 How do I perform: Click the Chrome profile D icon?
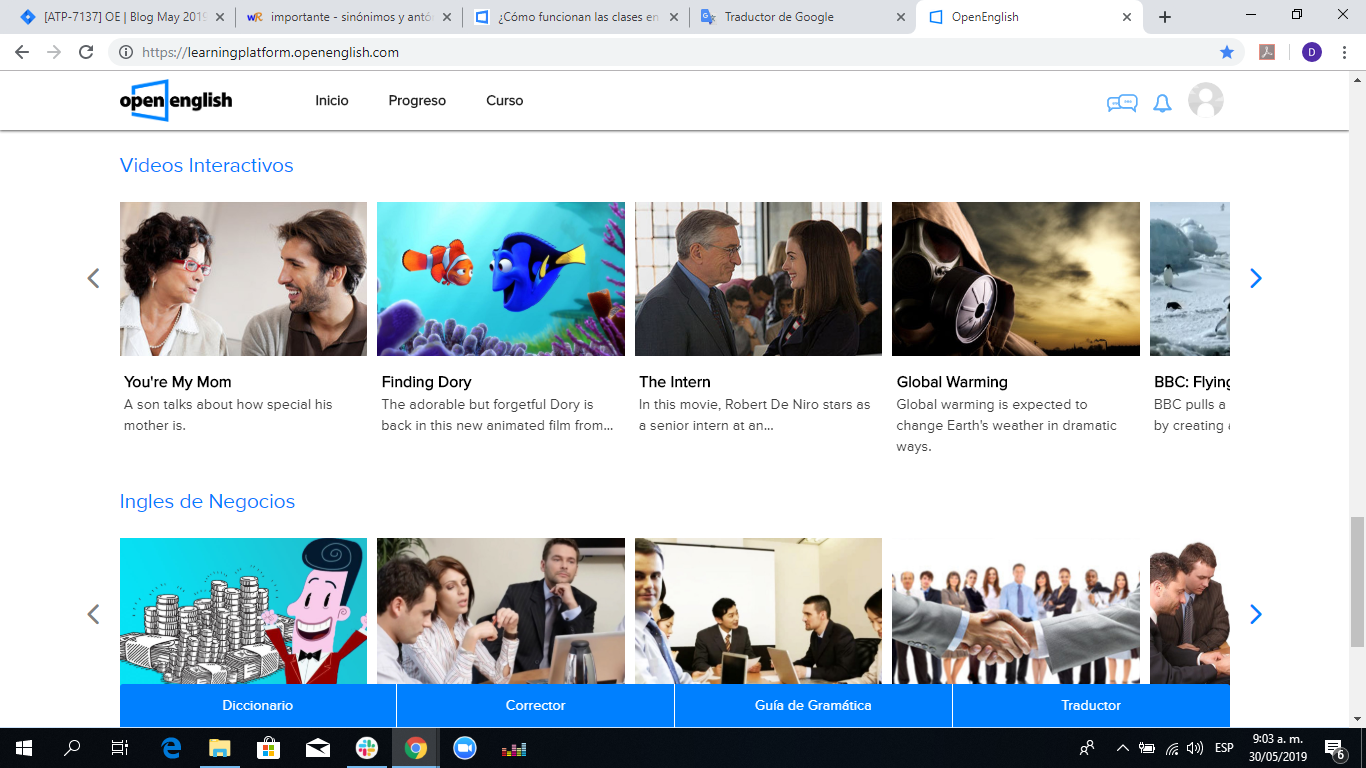[1312, 52]
